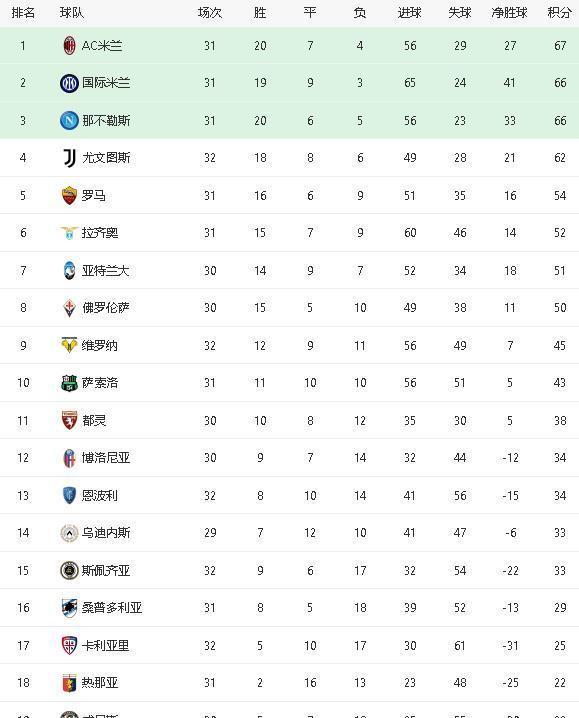Click the 乌迪内斯 team name
The image size is (579, 718).
coord(106,533)
